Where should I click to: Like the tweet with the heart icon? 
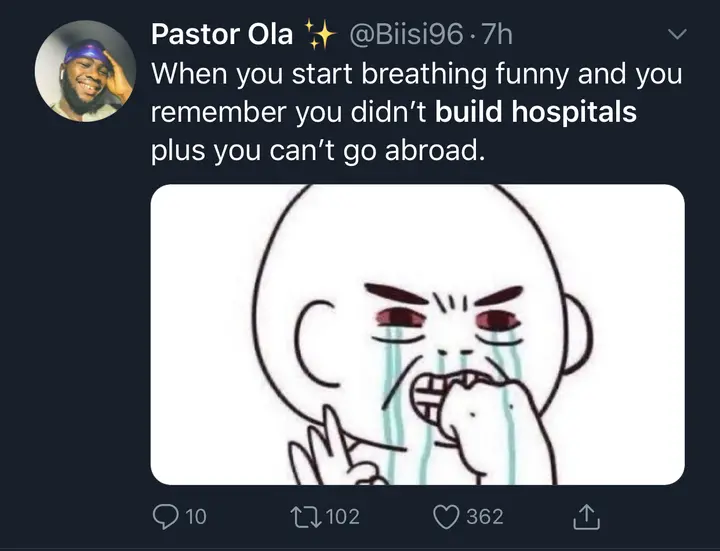pos(446,517)
